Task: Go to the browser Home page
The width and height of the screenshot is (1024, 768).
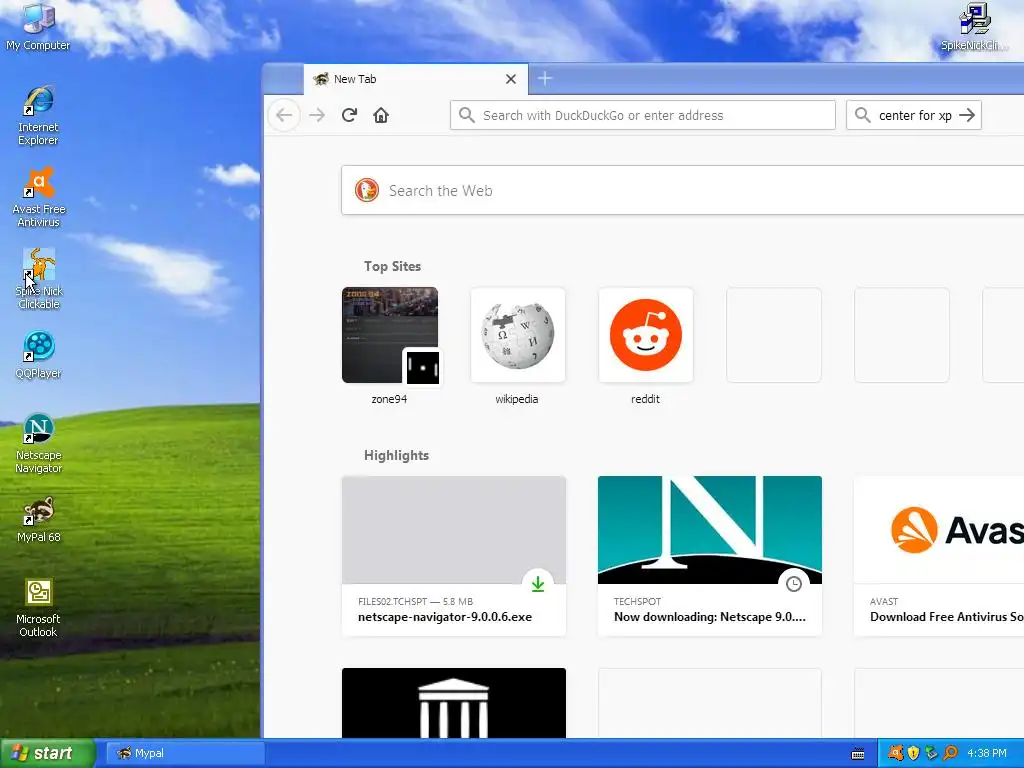Action: click(x=381, y=116)
